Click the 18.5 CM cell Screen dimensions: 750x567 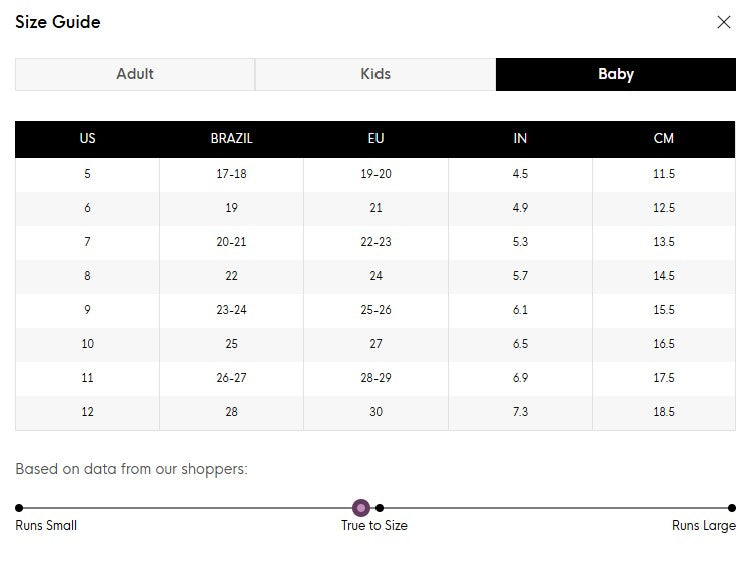point(664,412)
